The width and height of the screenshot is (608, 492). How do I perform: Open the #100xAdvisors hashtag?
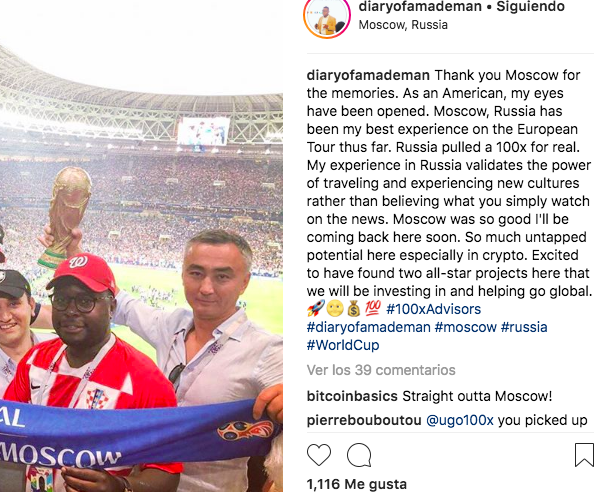pyautogui.click(x=434, y=309)
